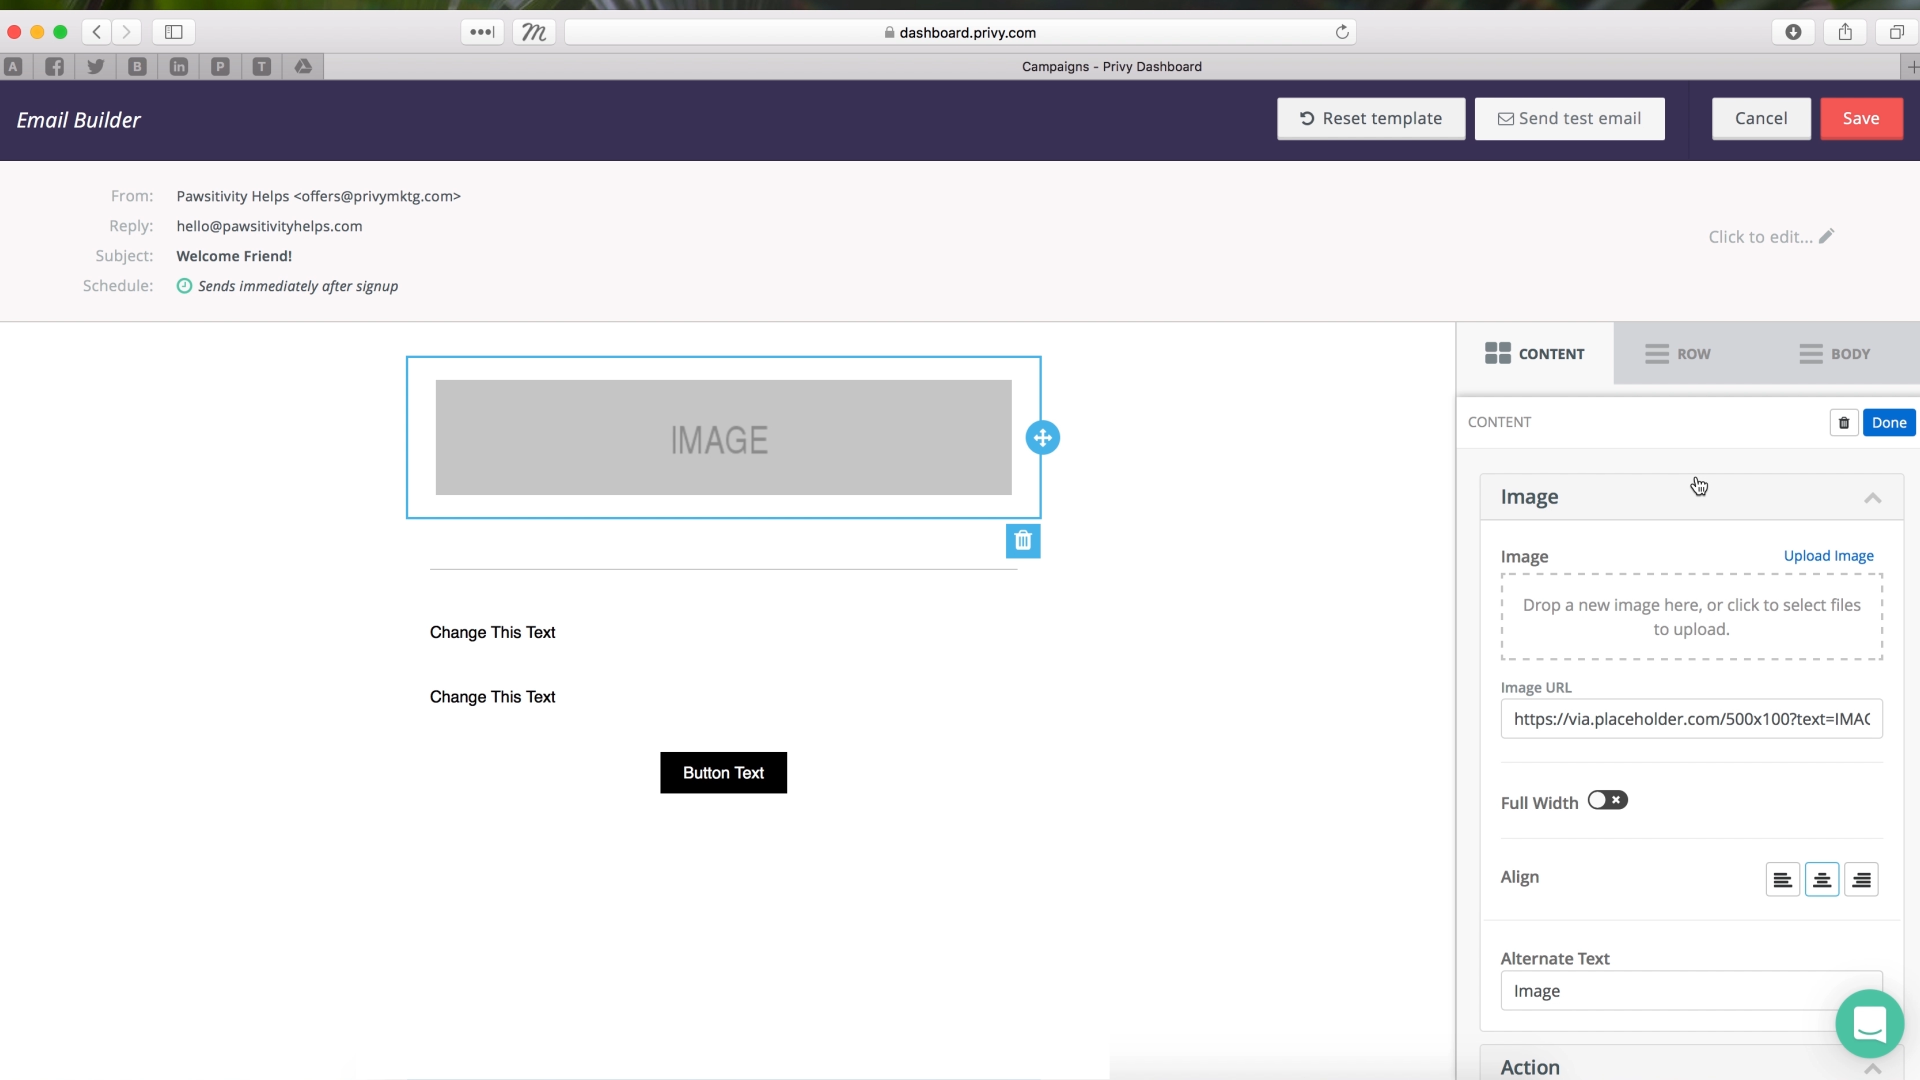
Task: Click the first Change This Text block
Action: pos(492,633)
